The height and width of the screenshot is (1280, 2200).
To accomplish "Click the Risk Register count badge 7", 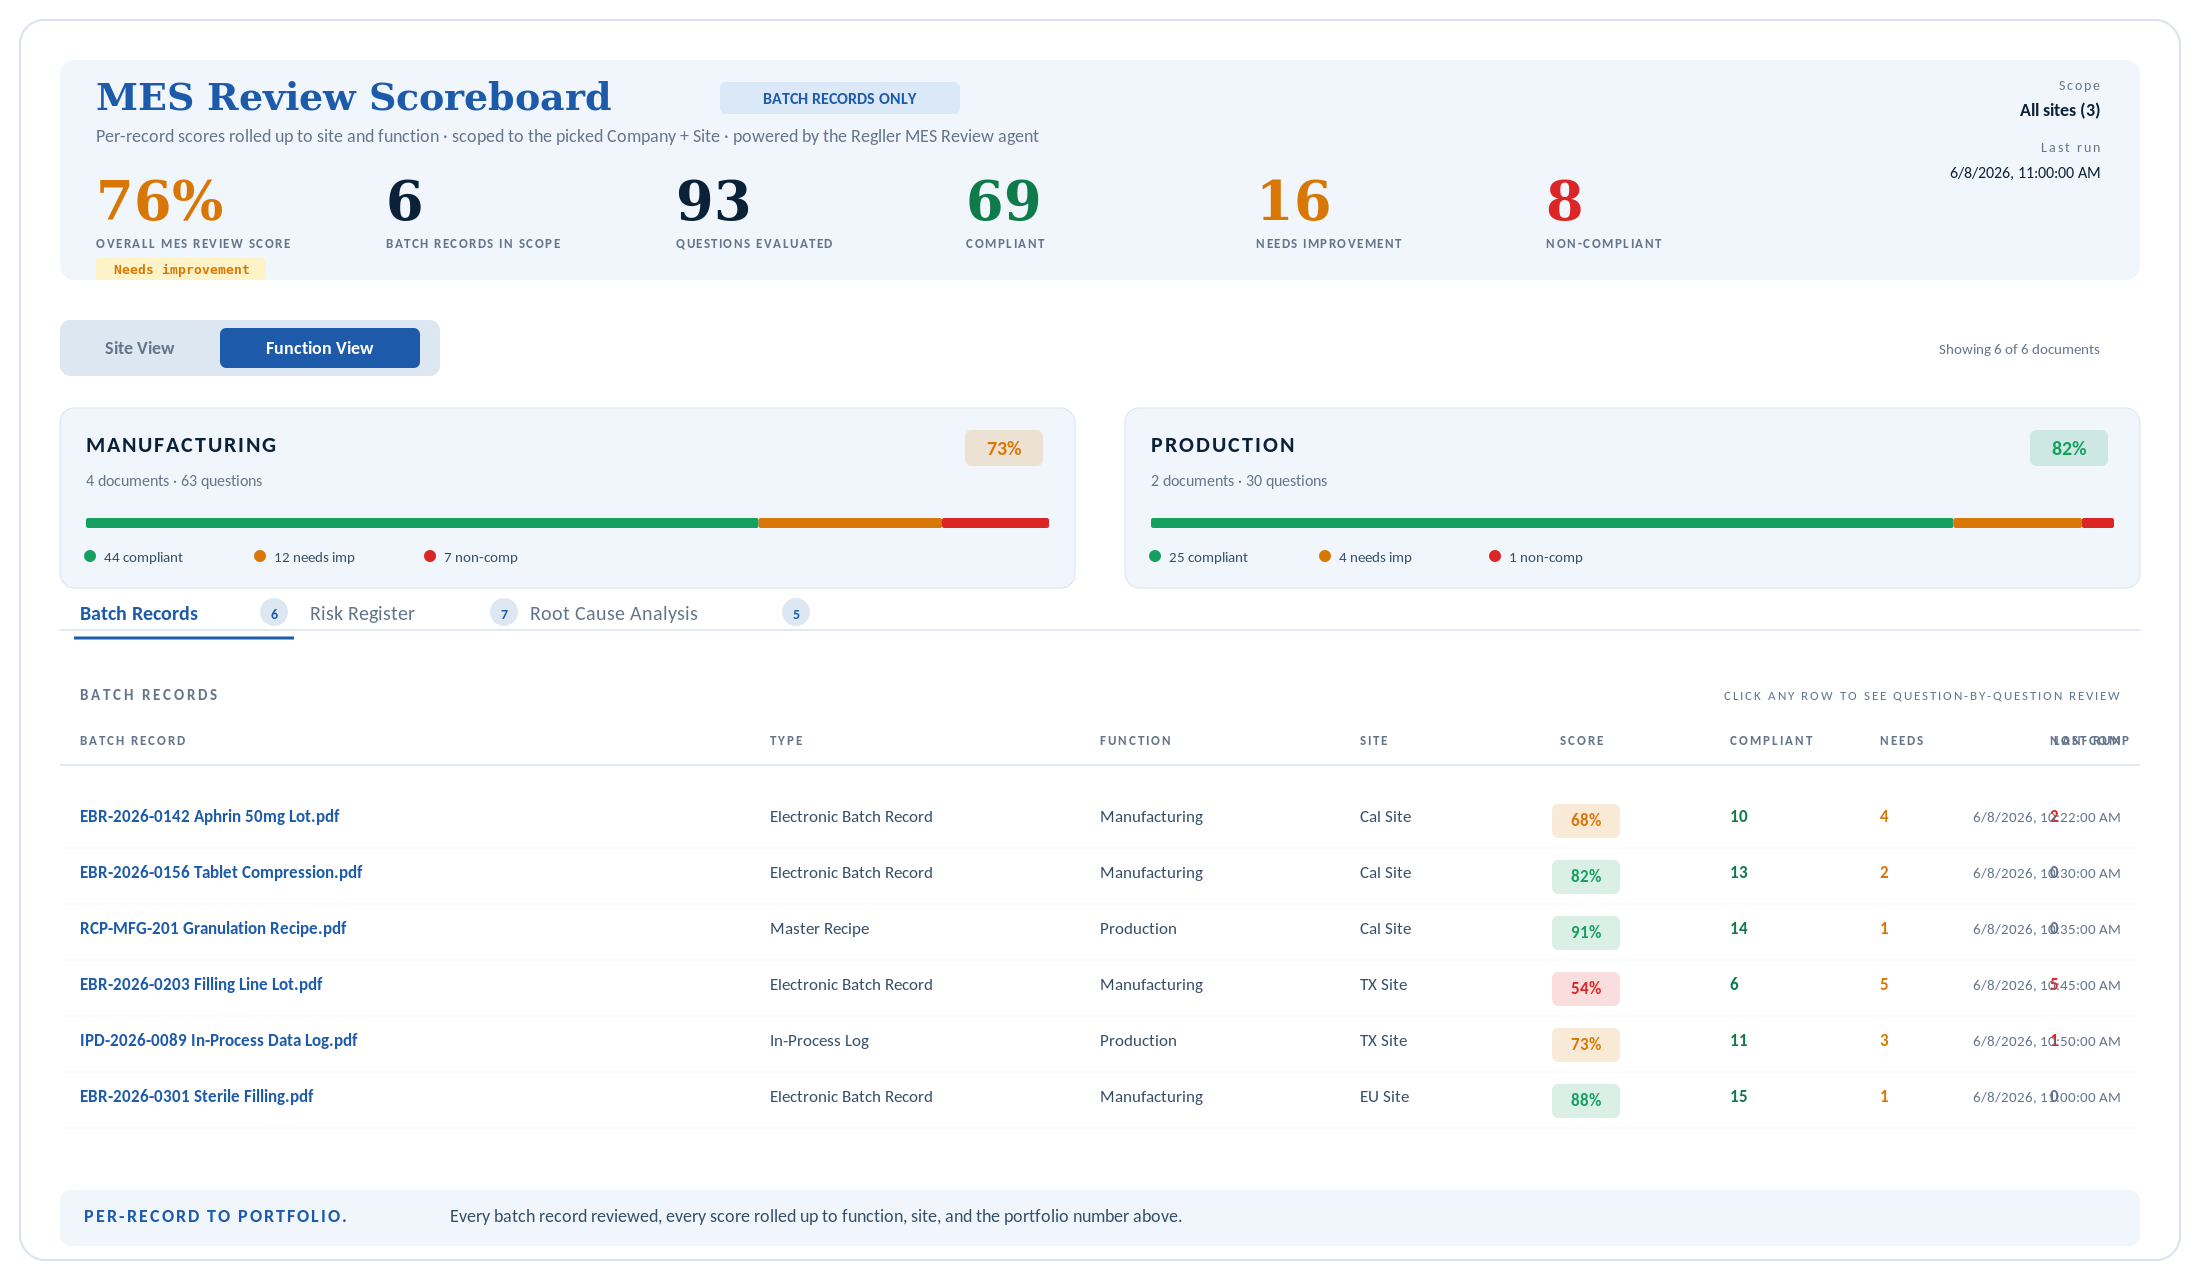I will pyautogui.click(x=504, y=613).
